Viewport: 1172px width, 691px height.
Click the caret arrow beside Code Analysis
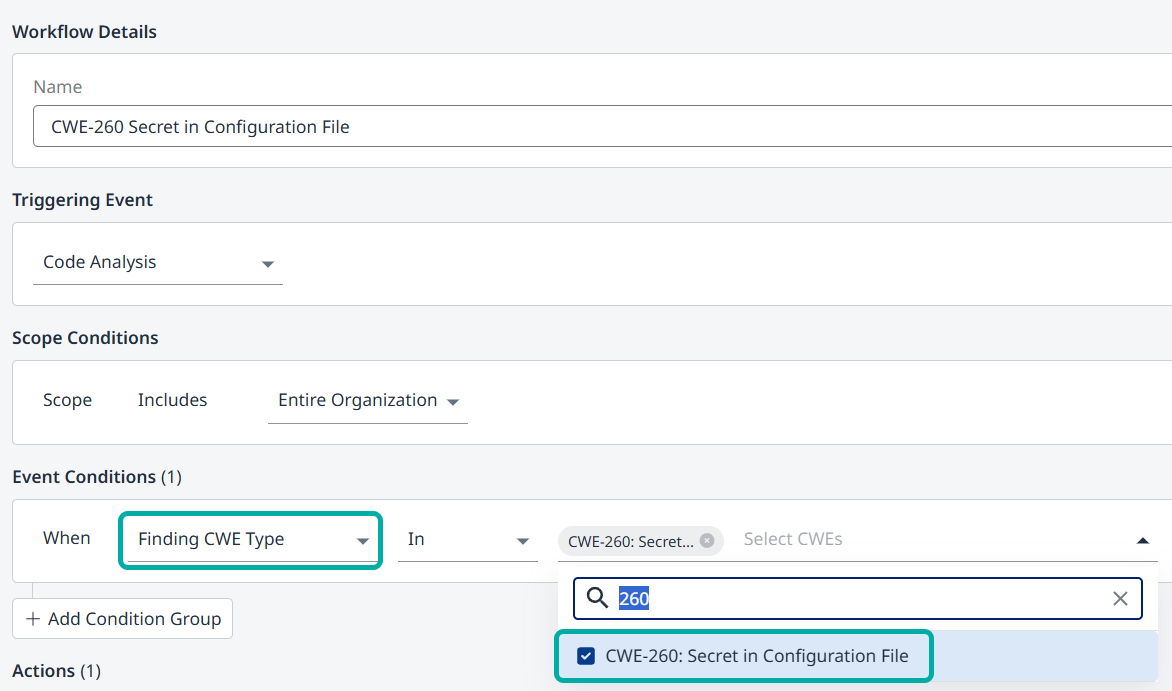point(267,264)
